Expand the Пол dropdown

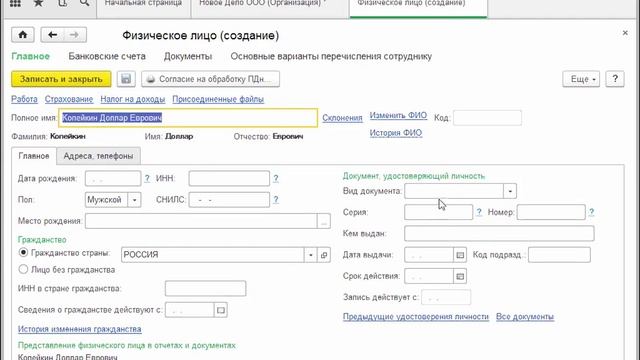(134, 200)
